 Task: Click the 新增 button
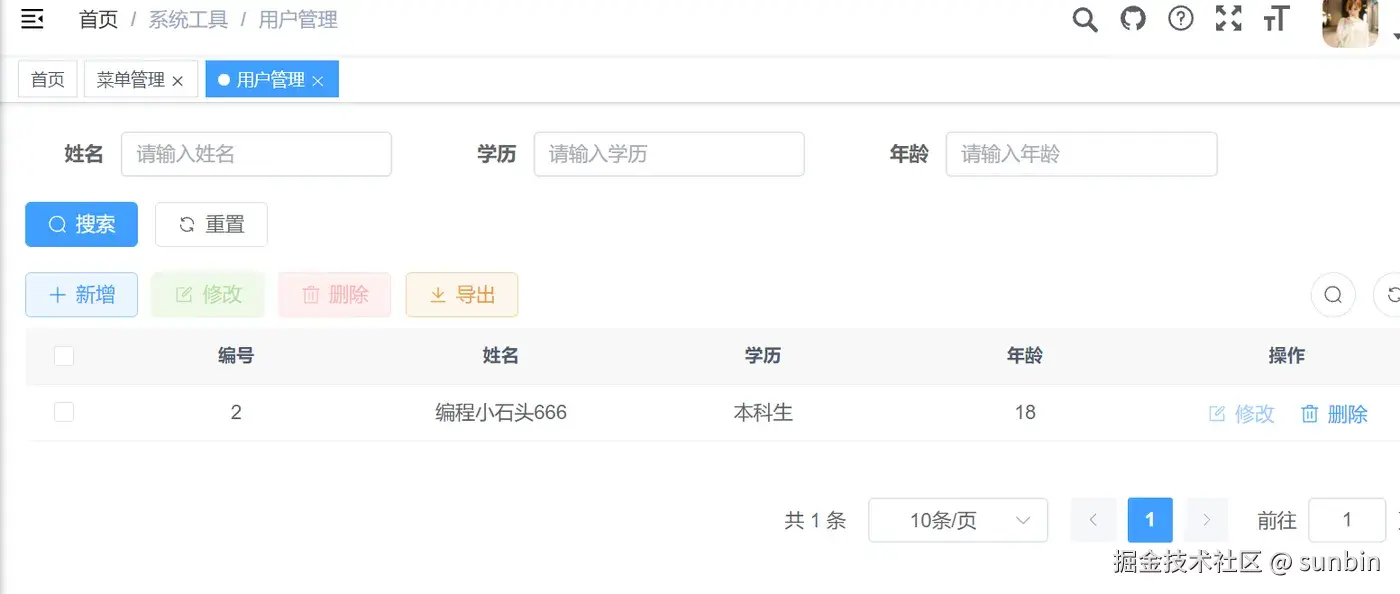81,295
